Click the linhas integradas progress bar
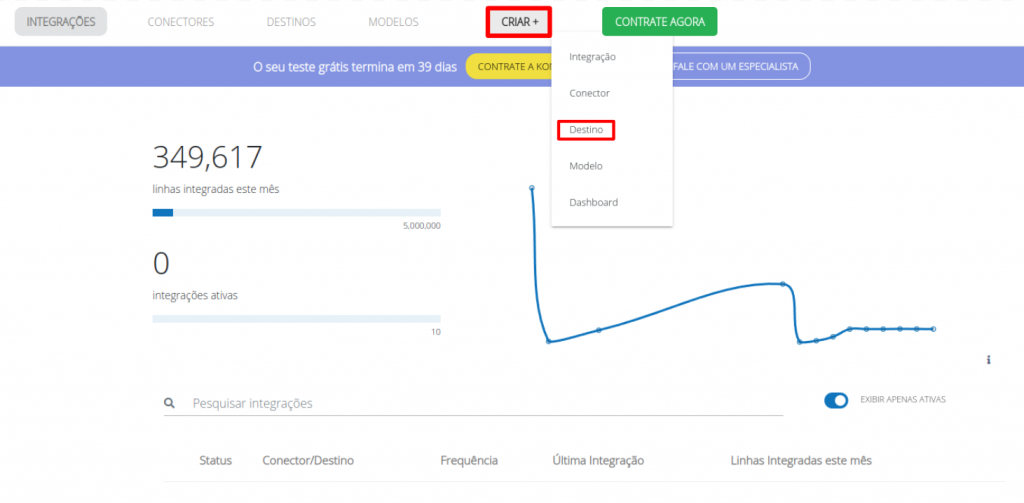Image resolution: width=1024 pixels, height=503 pixels. pos(296,212)
